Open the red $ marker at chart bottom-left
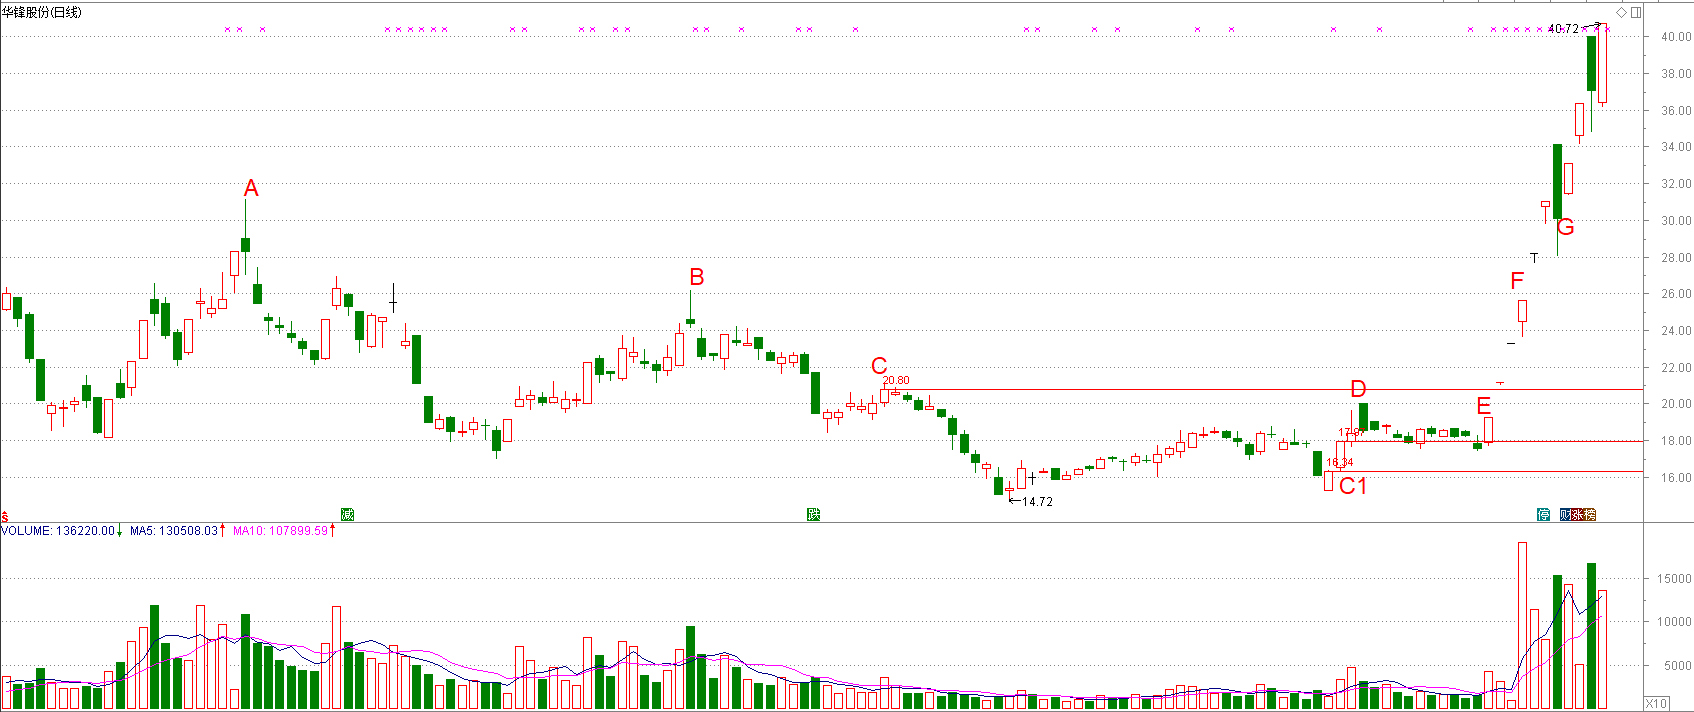The height and width of the screenshot is (712, 1694). pos(5,517)
